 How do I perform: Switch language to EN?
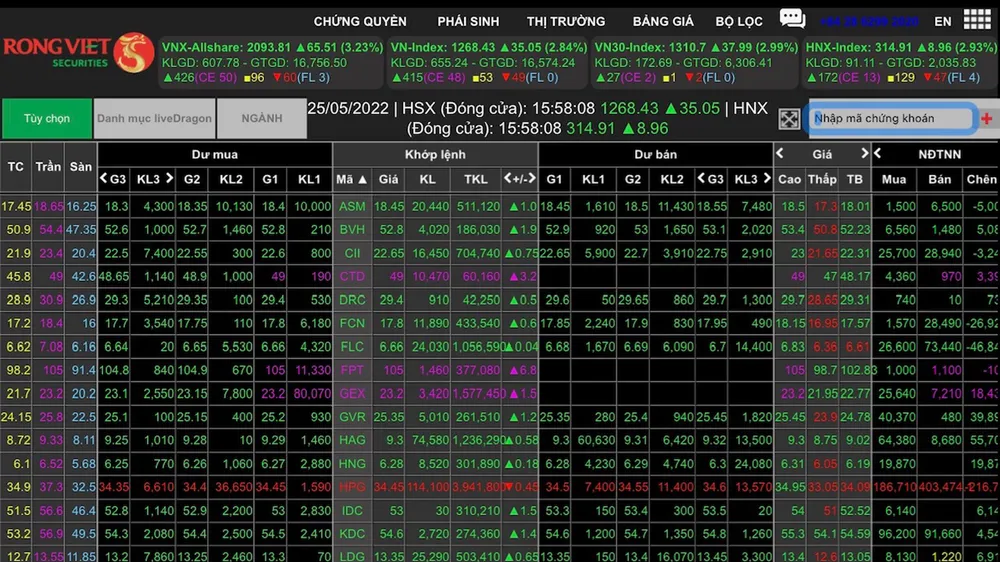pyautogui.click(x=943, y=21)
